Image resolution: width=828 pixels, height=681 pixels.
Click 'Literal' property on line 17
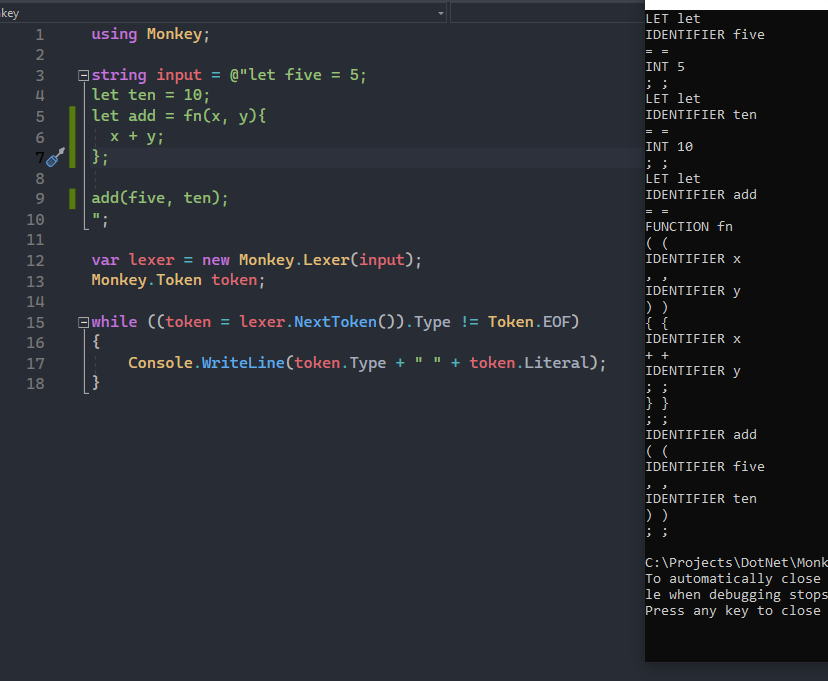coord(556,363)
